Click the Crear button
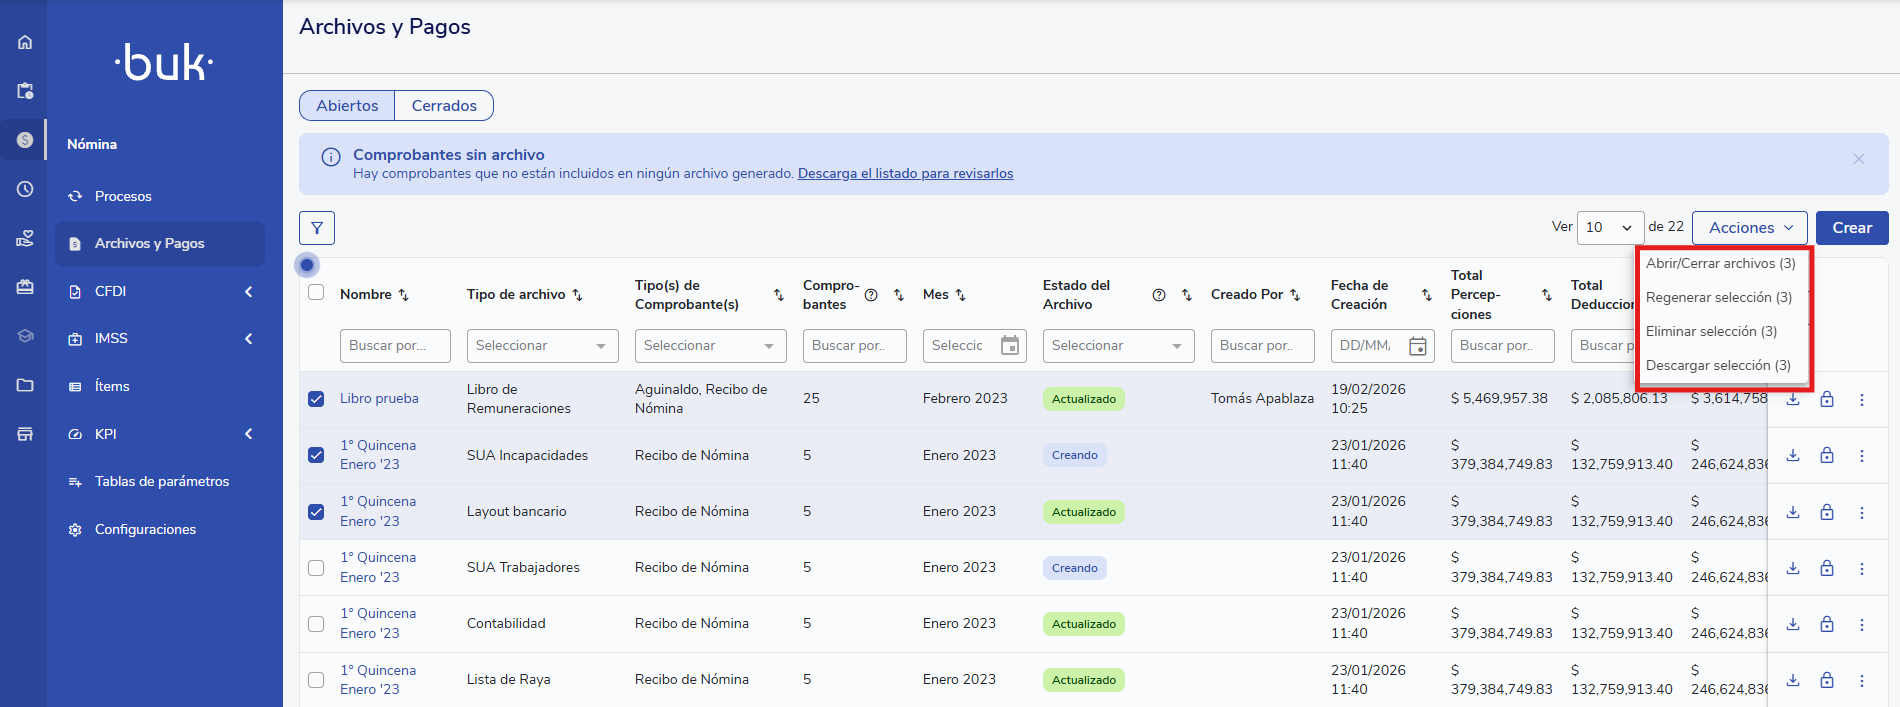Screen dimensions: 1900x707 pyautogui.click(x=1851, y=228)
